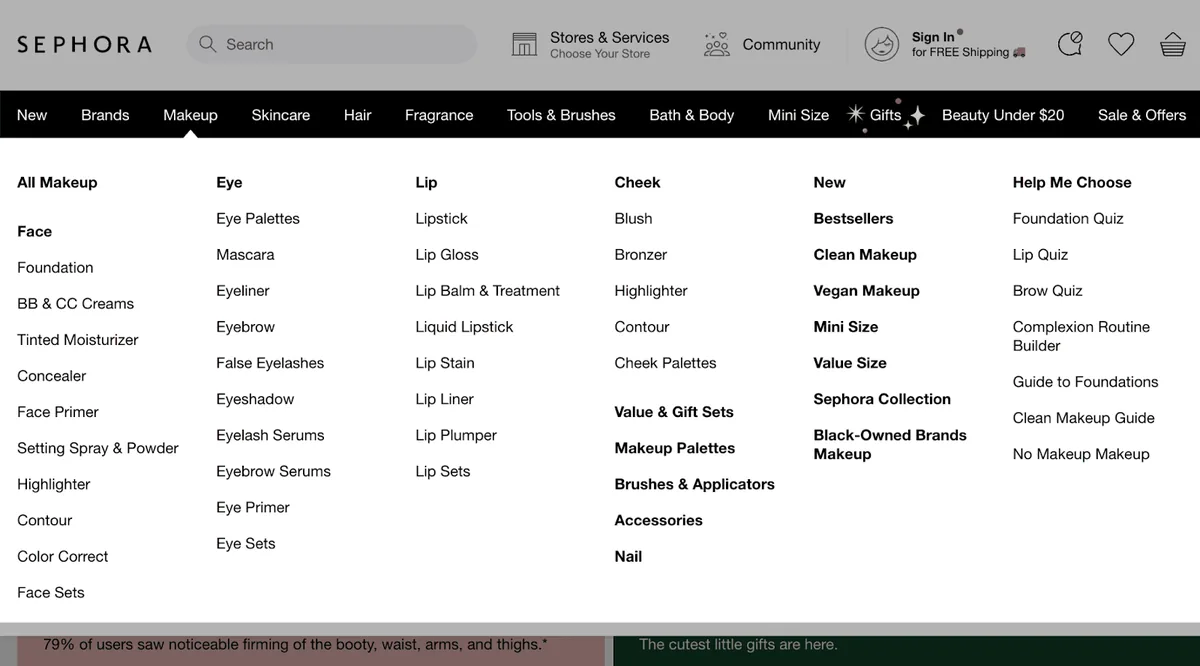Open the Clean Makeup Guide link
Viewport: 1200px width, 666px height.
tap(1084, 418)
